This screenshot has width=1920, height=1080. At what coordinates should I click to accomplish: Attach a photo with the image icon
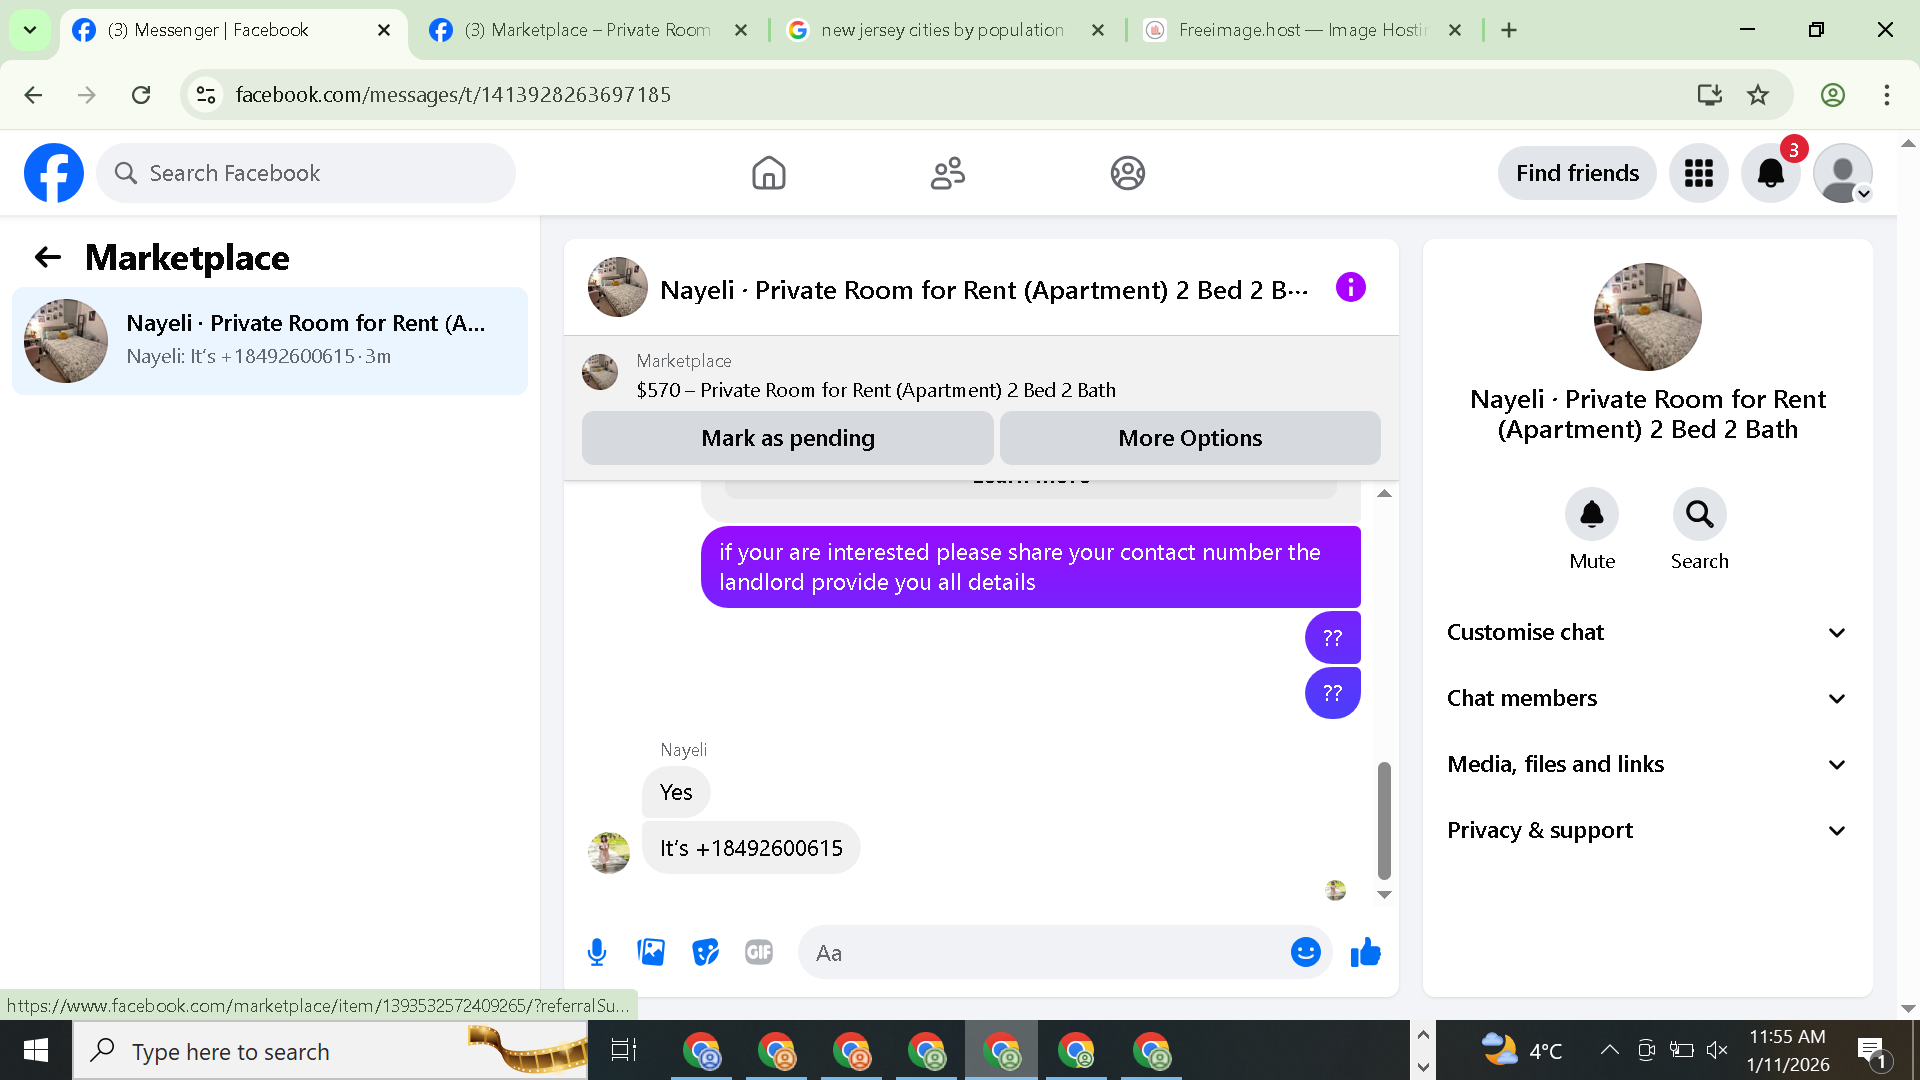[651, 953]
